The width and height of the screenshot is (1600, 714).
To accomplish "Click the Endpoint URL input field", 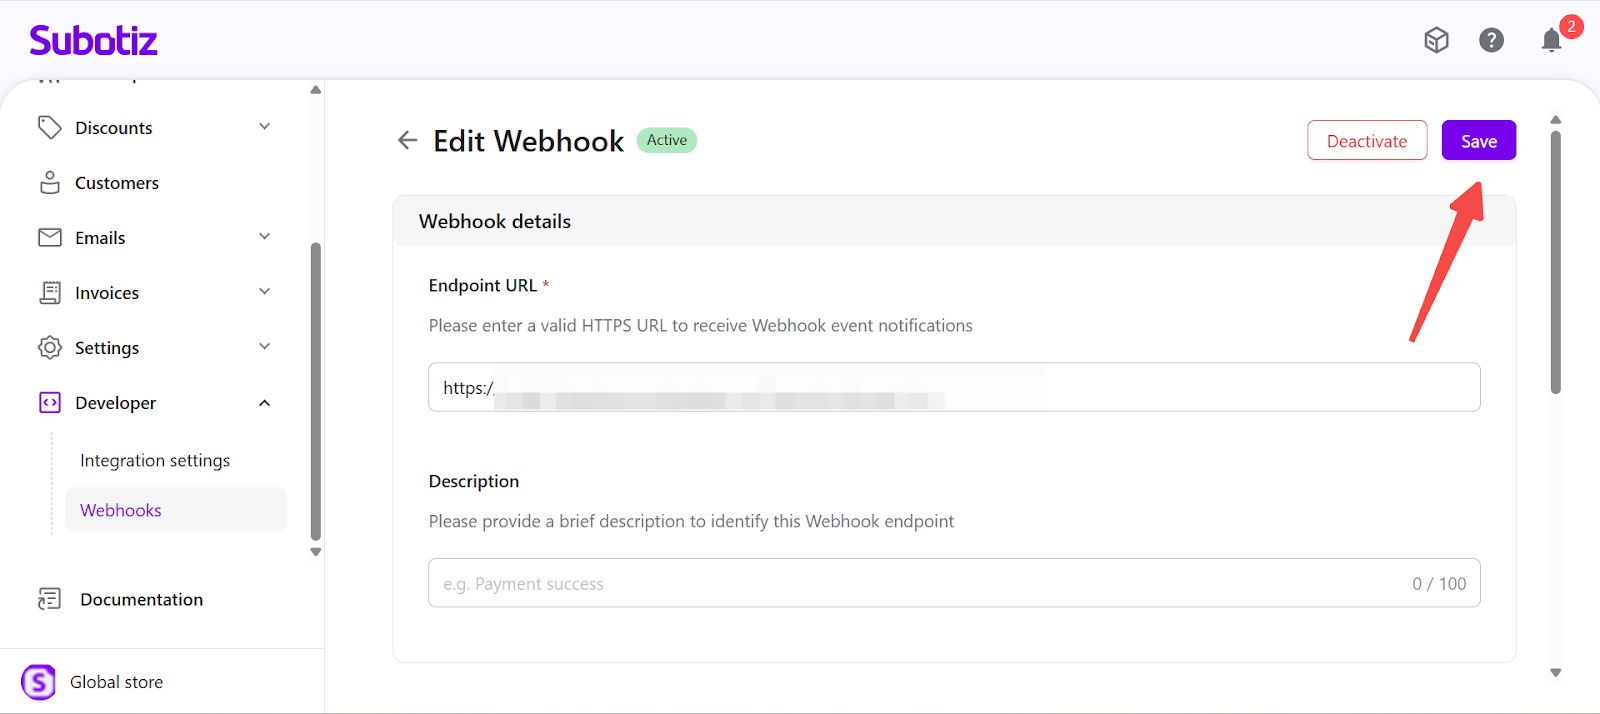I will 953,387.
